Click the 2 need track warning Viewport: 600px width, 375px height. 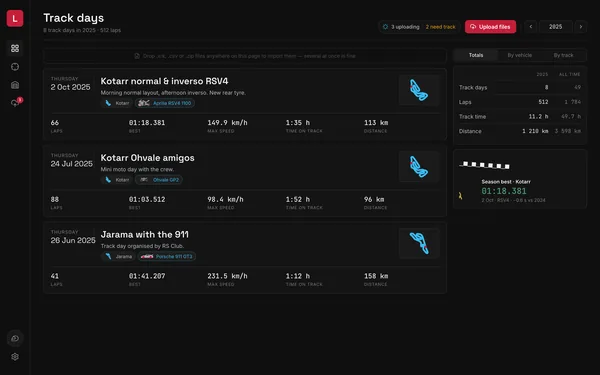pos(440,27)
